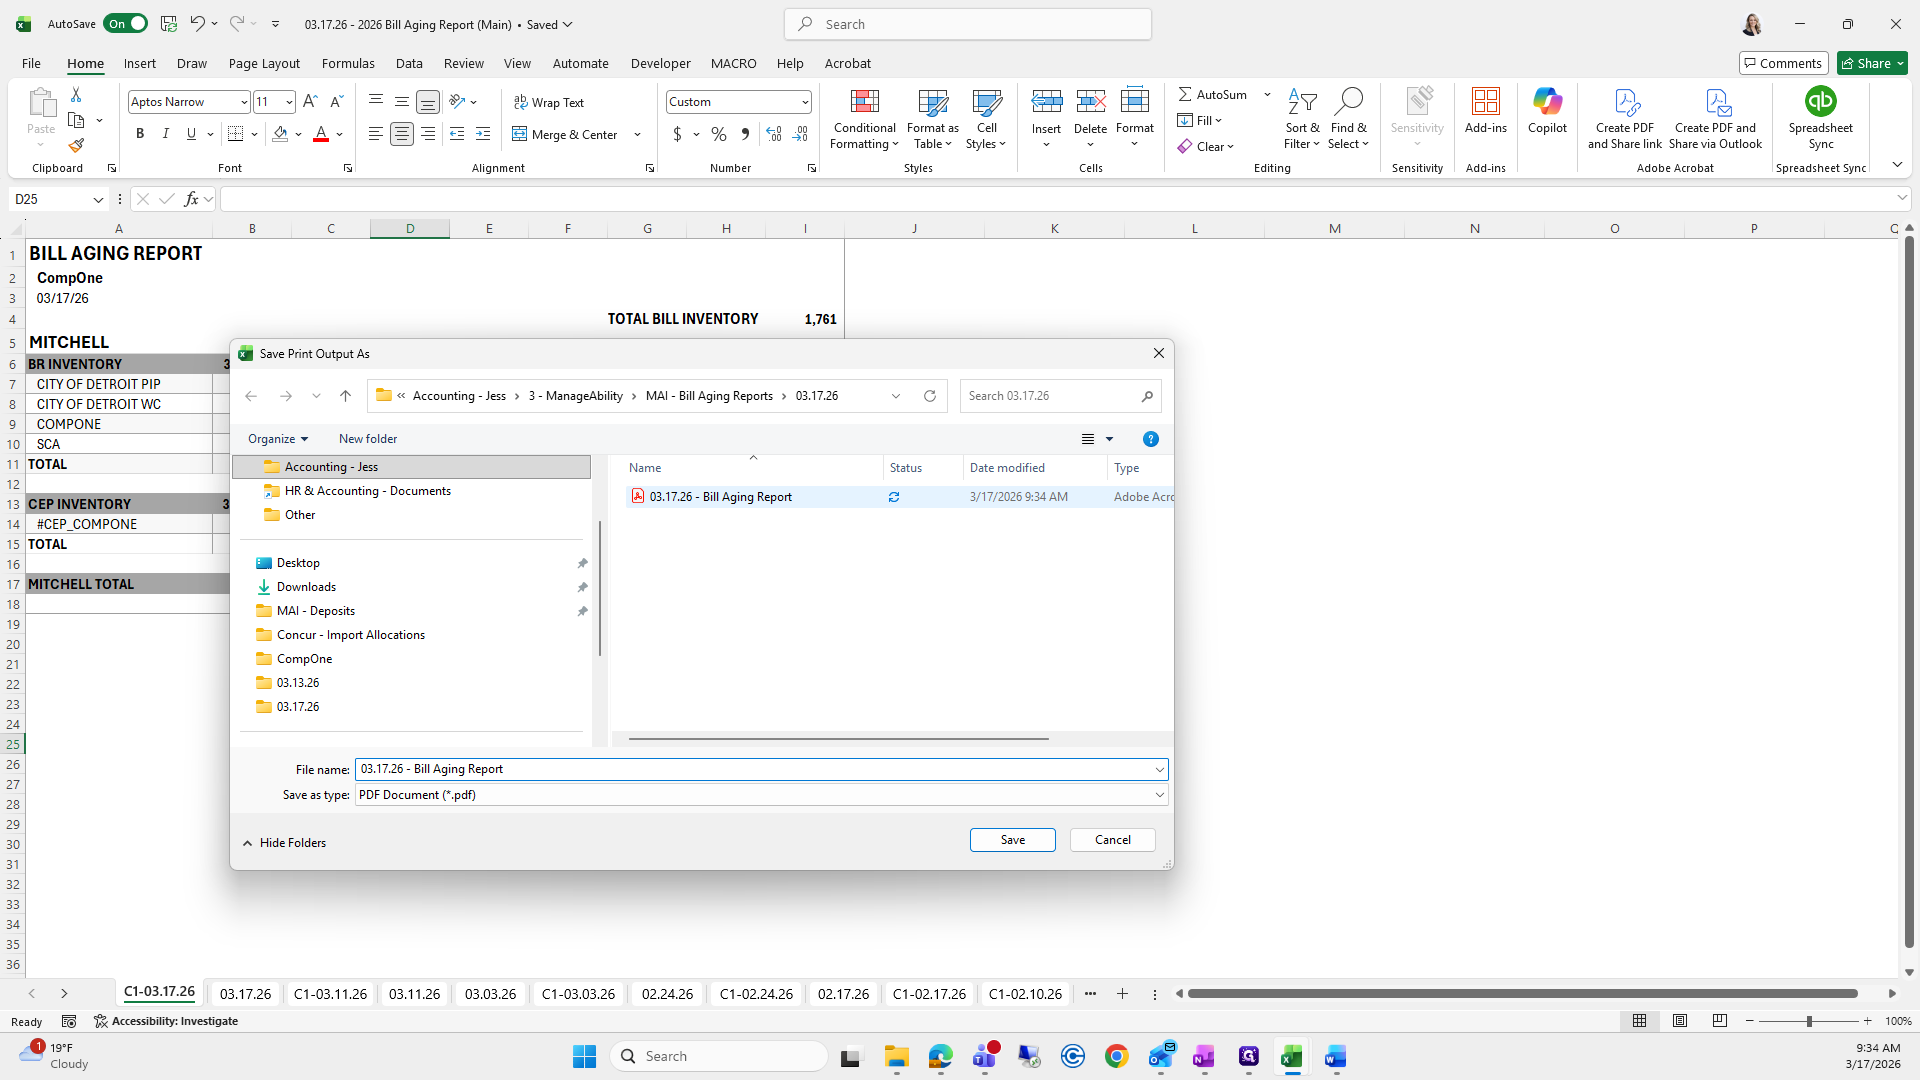Click the Save button in dialog
Screen dimensions: 1920x1080
(1012, 840)
